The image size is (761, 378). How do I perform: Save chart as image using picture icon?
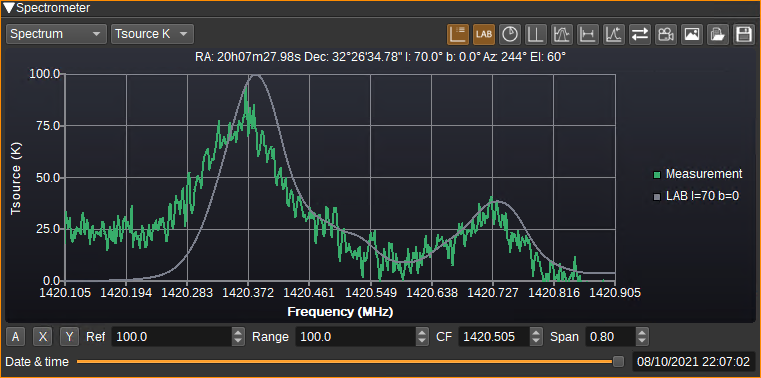coord(692,34)
